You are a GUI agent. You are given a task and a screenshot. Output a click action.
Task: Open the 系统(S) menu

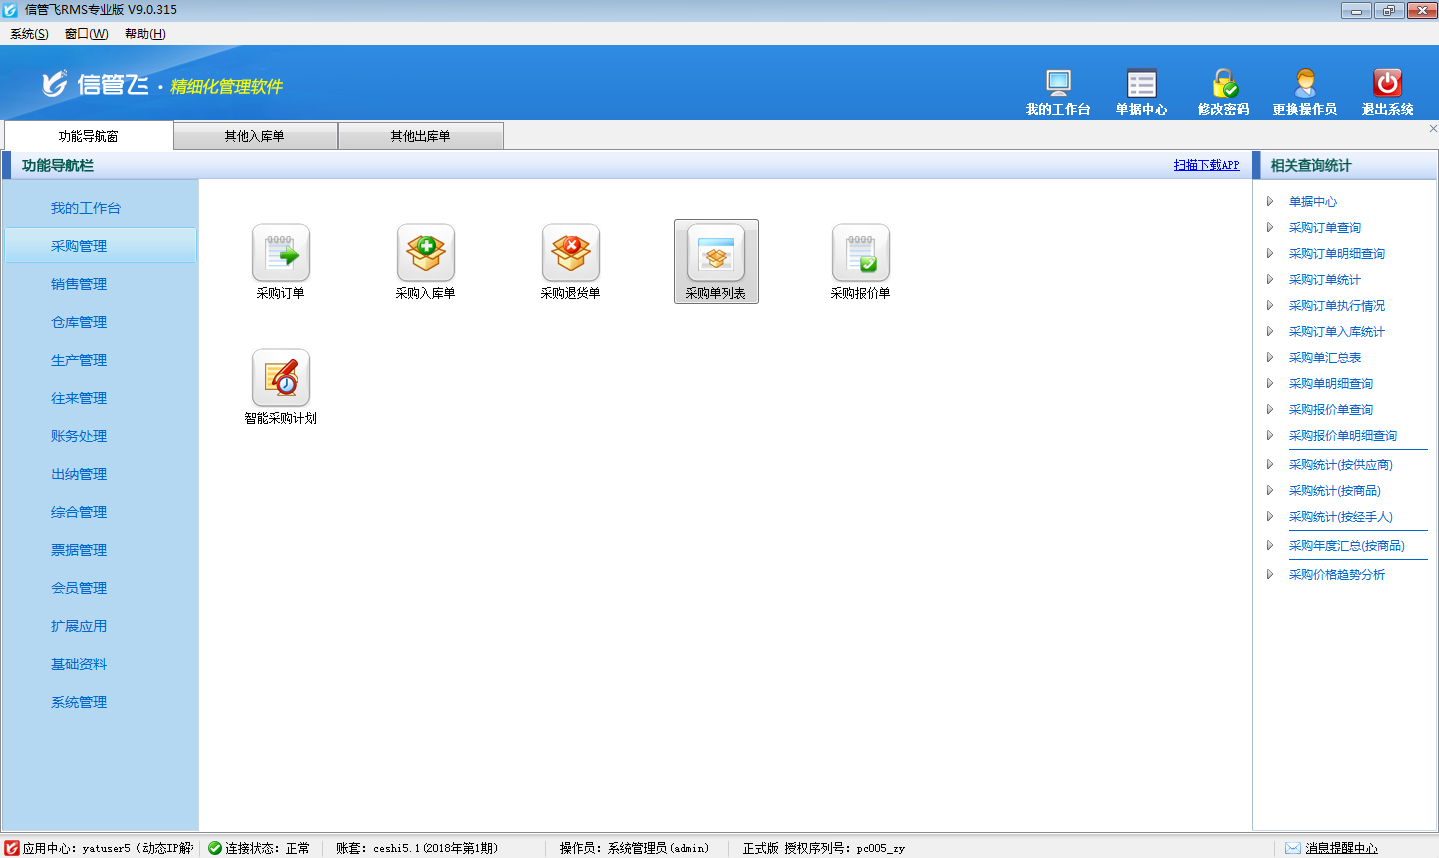29,34
